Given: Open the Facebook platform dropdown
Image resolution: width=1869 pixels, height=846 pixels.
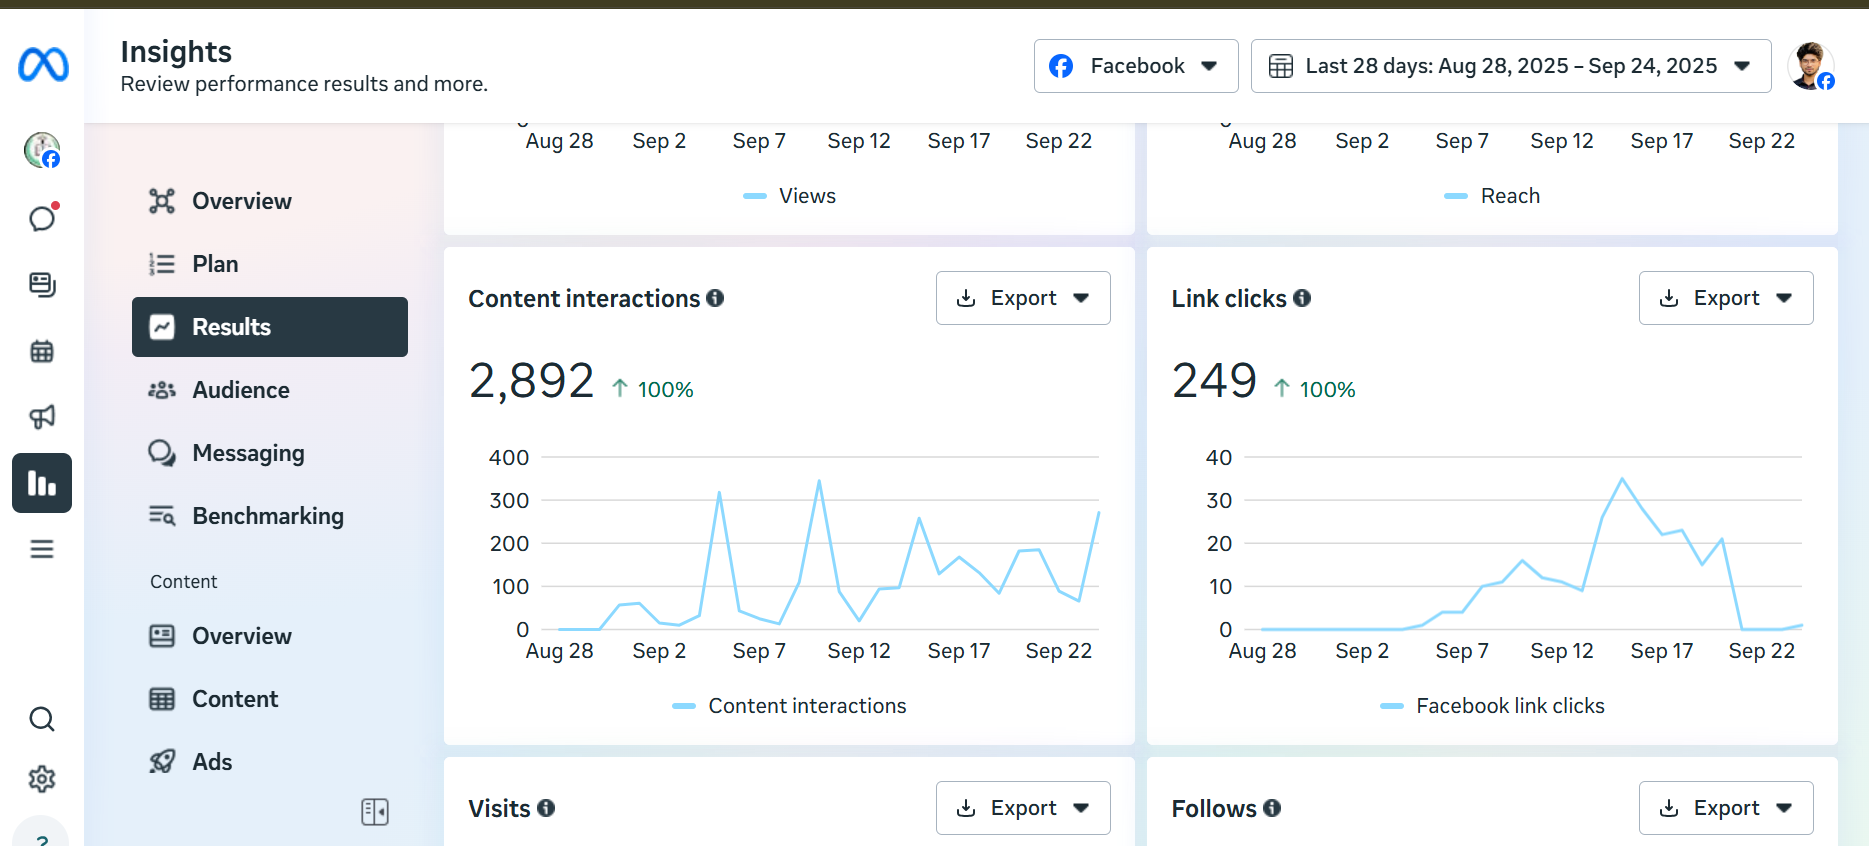Looking at the screenshot, I should click(1136, 66).
